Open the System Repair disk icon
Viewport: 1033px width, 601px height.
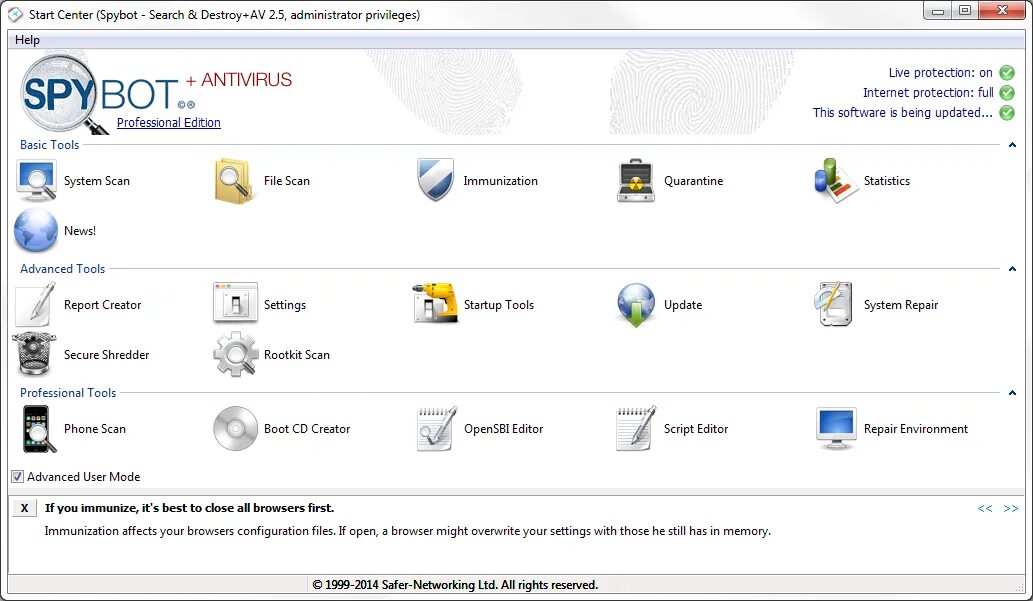point(834,304)
